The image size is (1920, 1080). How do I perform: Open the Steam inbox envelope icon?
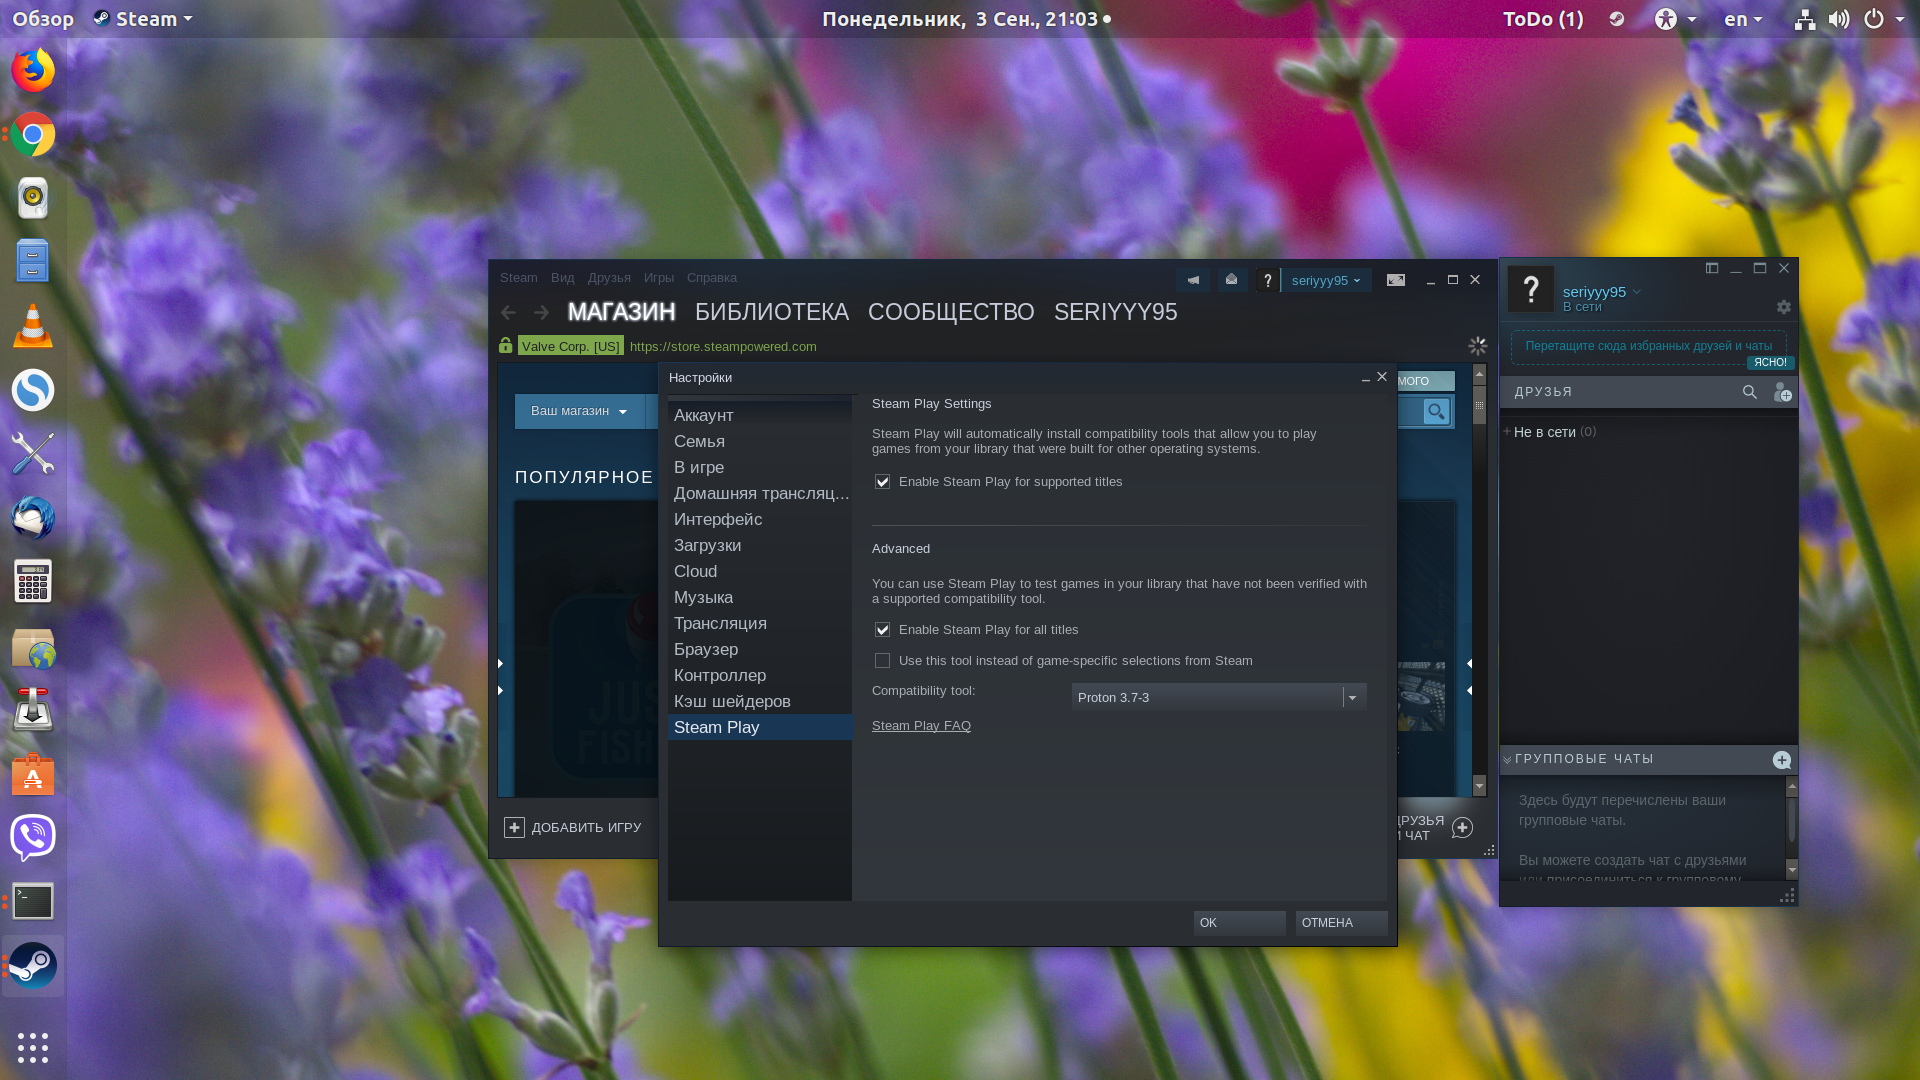(1231, 280)
